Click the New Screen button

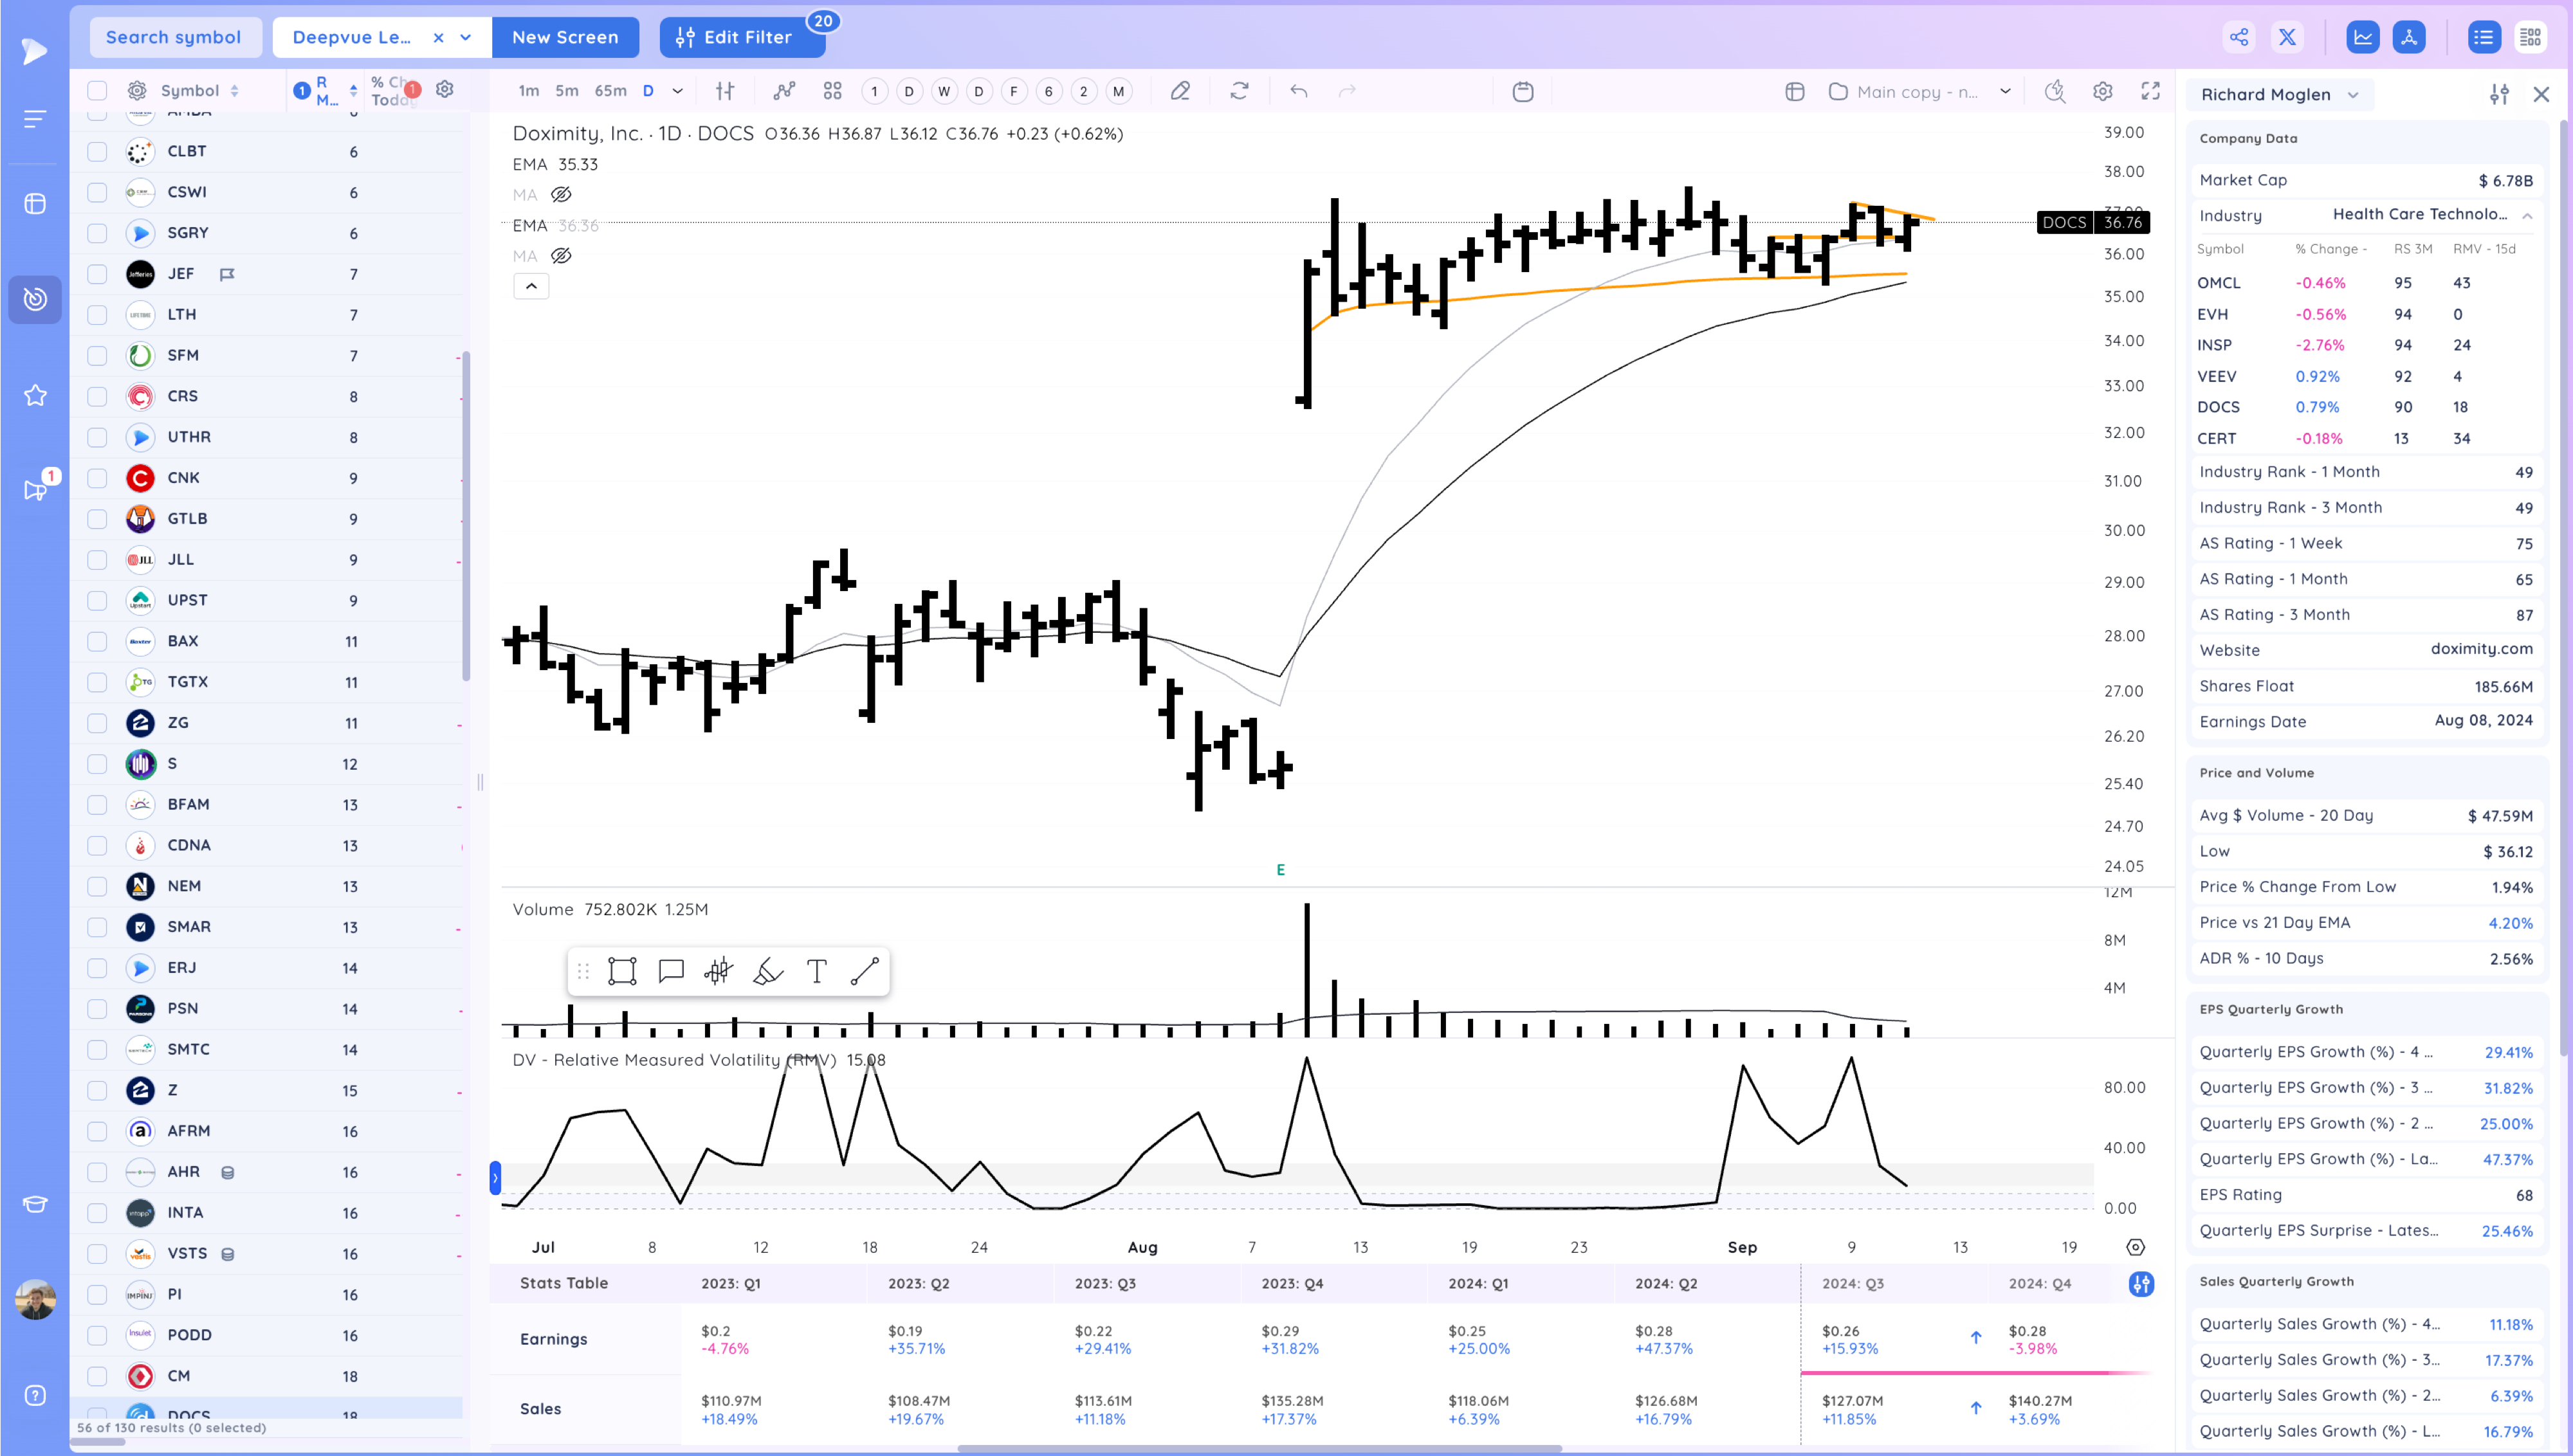[x=565, y=37]
